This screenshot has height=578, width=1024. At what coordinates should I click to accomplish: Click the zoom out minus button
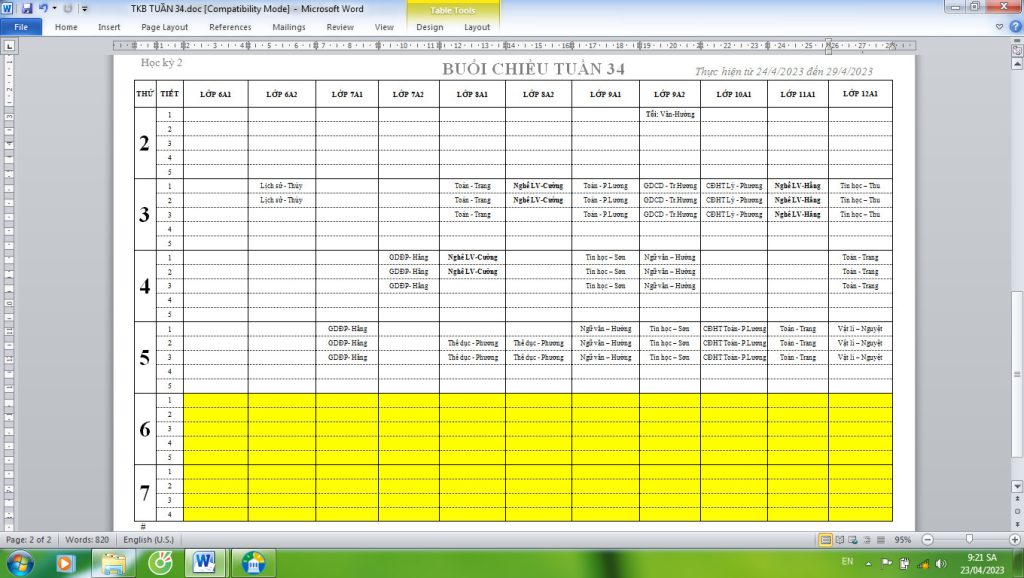pyautogui.click(x=928, y=540)
